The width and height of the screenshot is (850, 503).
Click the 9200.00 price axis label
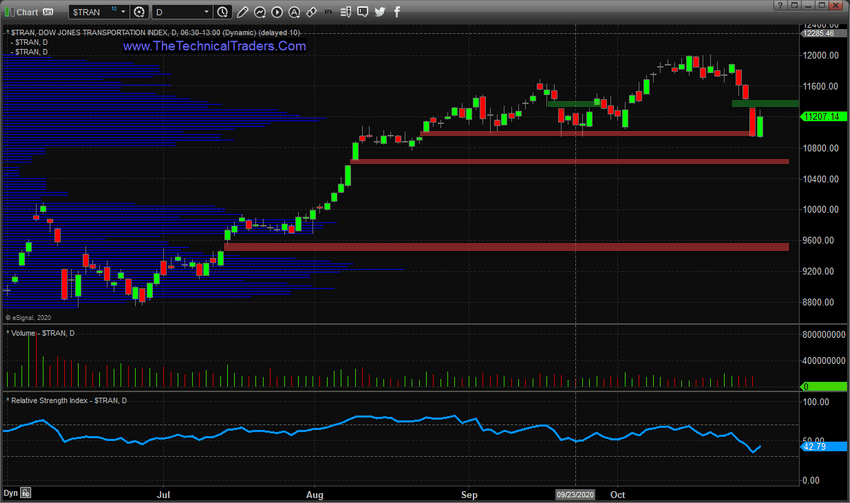pos(819,271)
